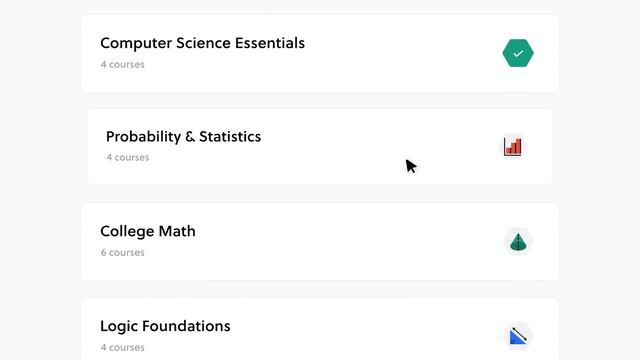
Task: Click the "6 courses" label
Action: 122,253
